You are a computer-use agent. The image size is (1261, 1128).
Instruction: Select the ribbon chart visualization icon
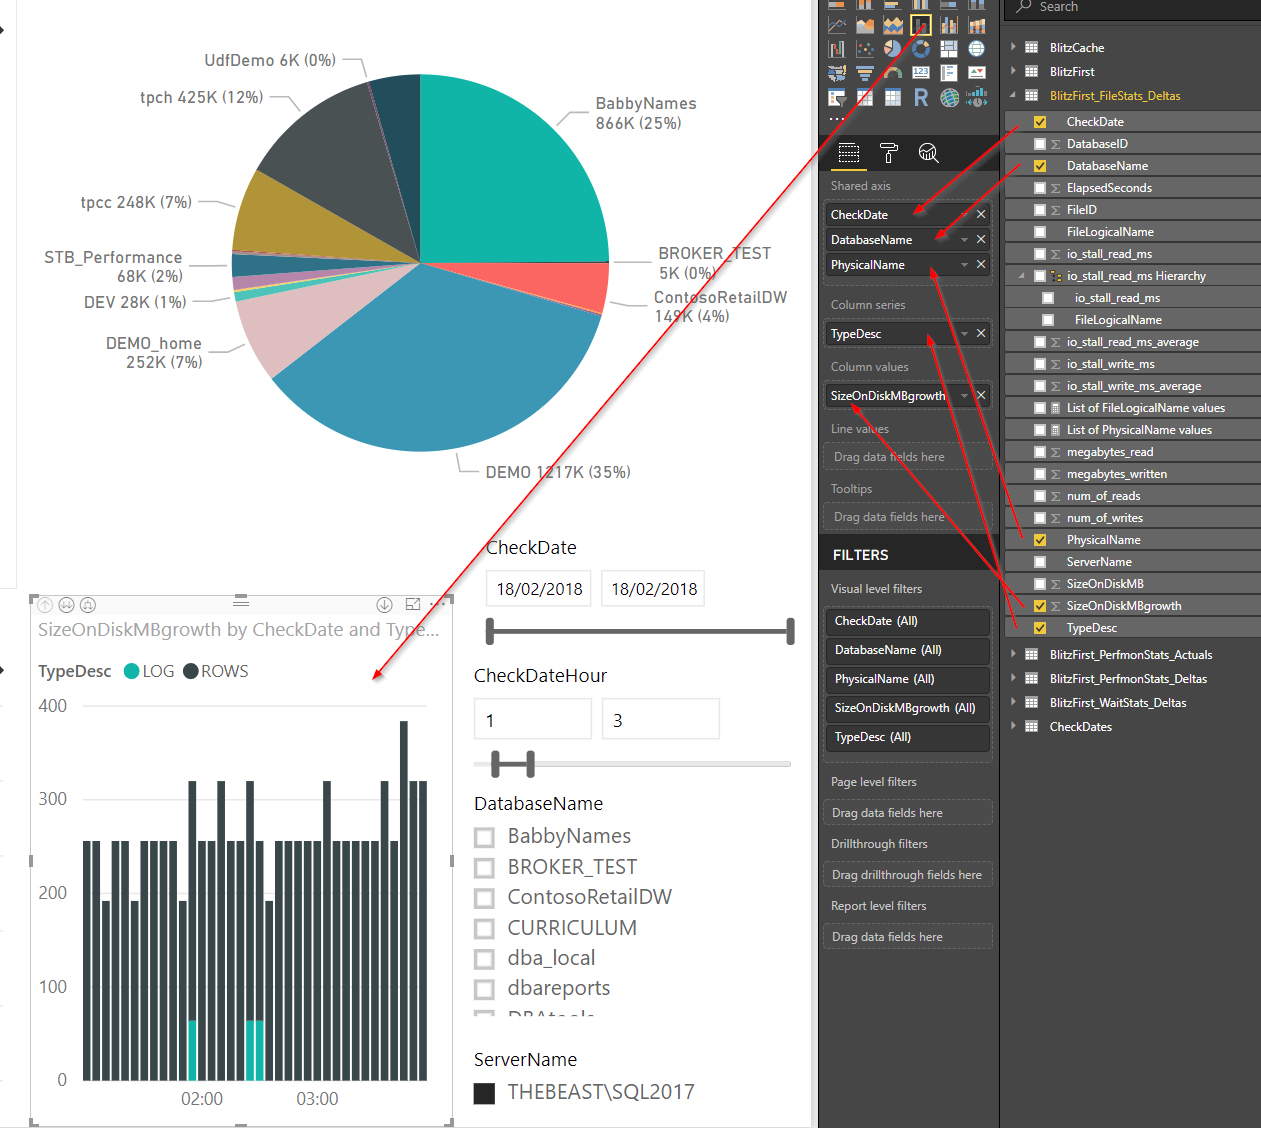tap(977, 25)
